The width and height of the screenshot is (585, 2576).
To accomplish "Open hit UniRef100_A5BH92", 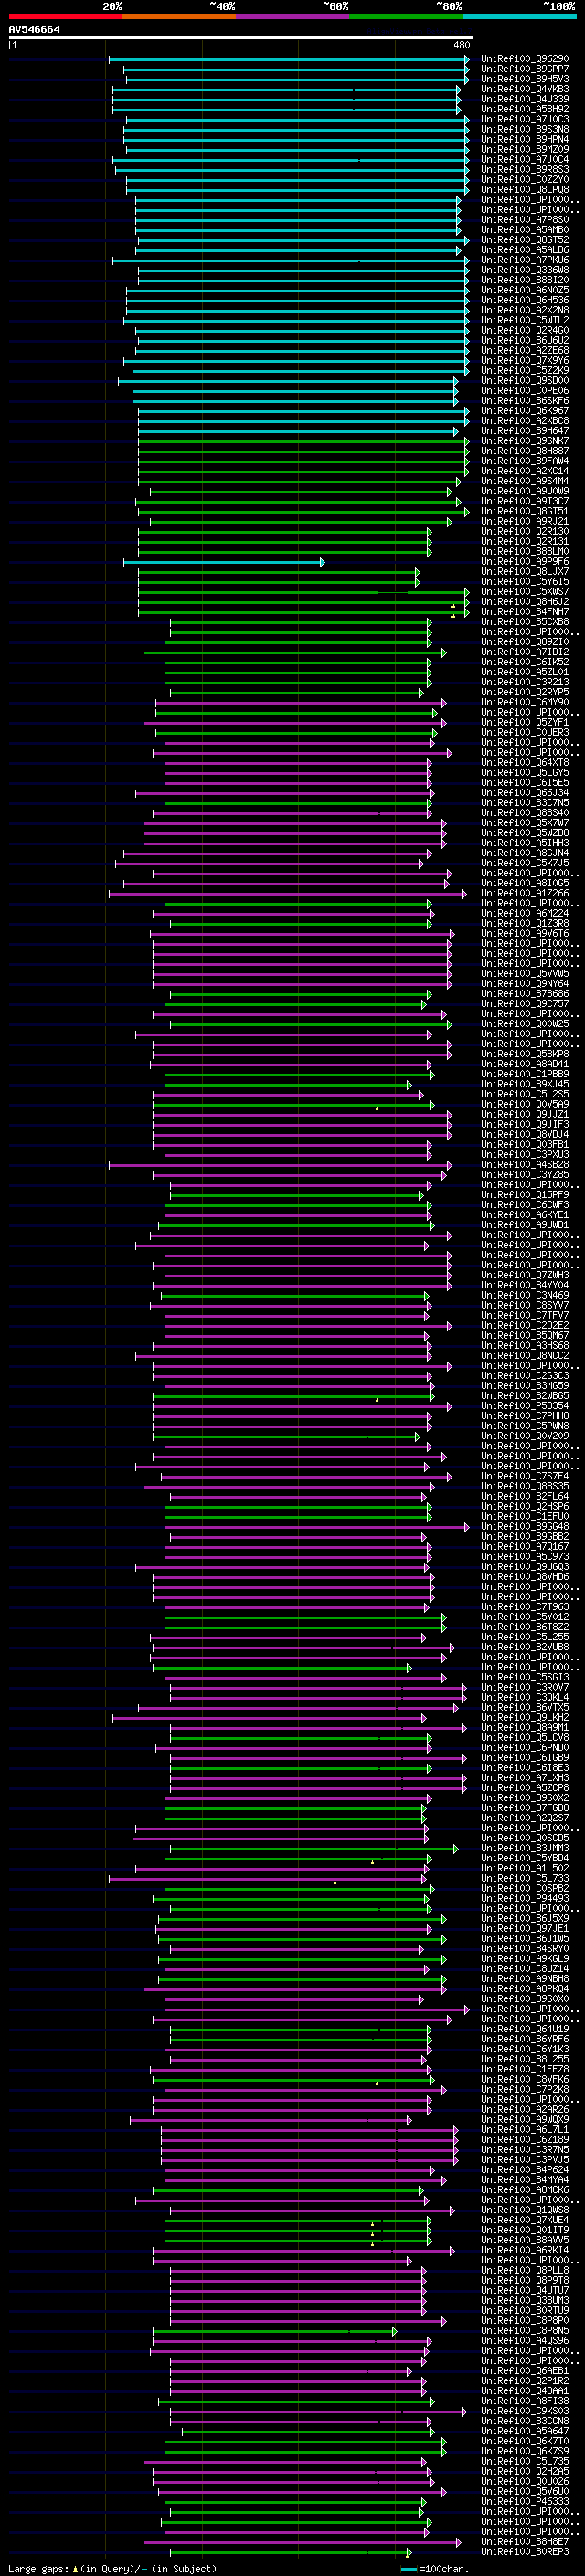I will (525, 109).
